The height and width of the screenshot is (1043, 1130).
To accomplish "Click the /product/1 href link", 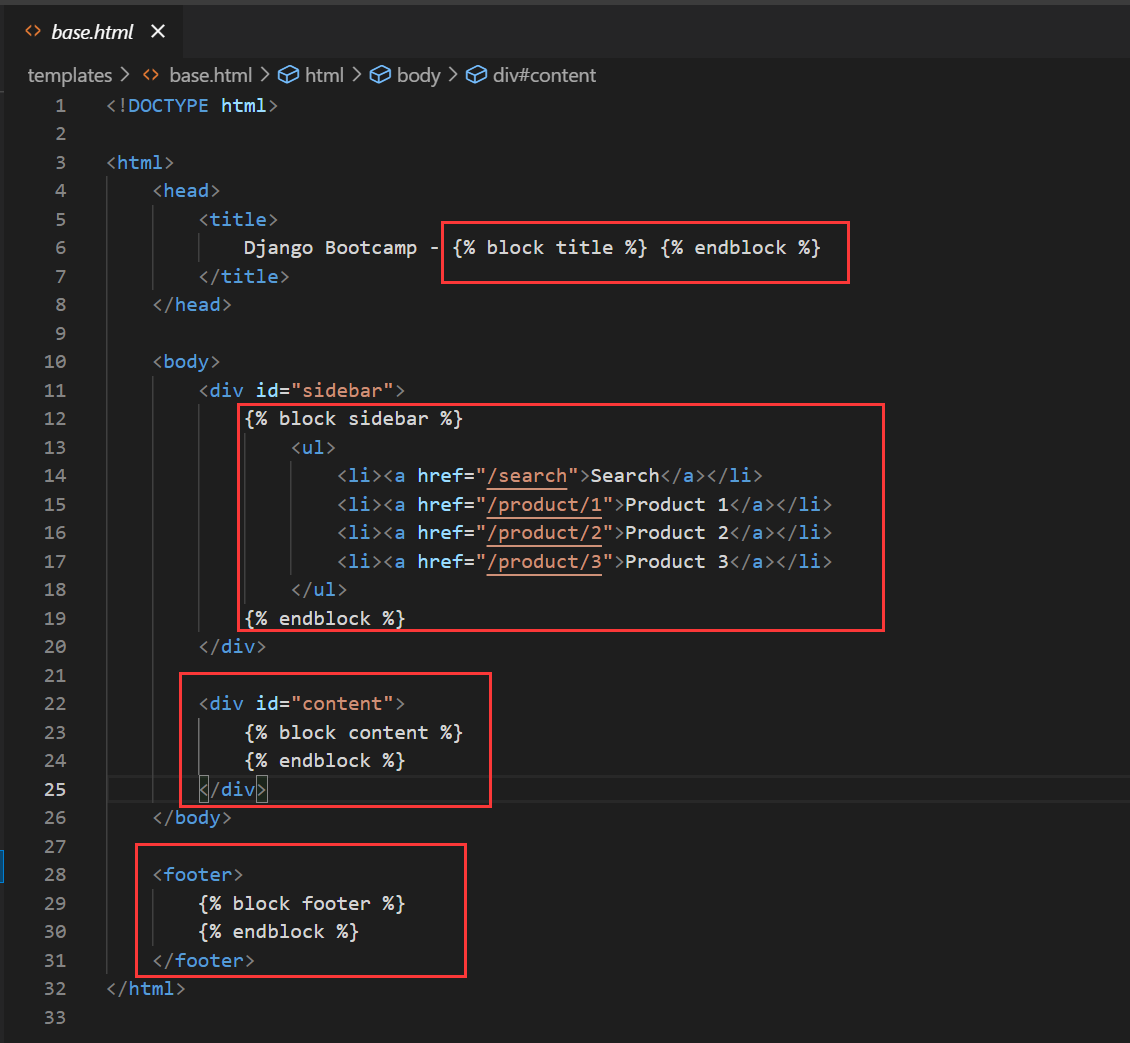I will click(x=545, y=504).
